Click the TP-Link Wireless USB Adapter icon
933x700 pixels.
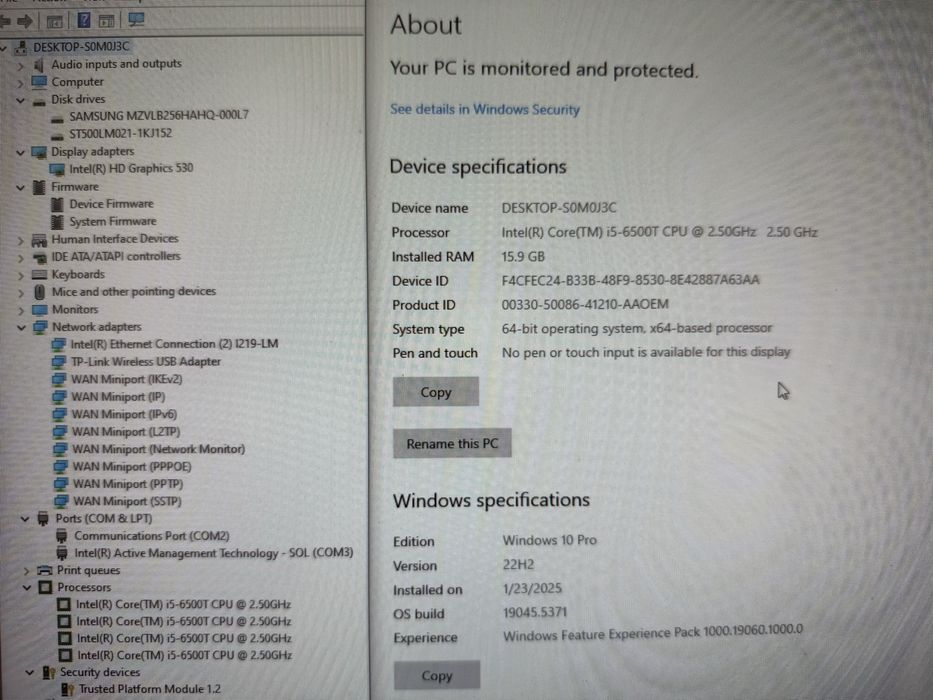(x=59, y=362)
